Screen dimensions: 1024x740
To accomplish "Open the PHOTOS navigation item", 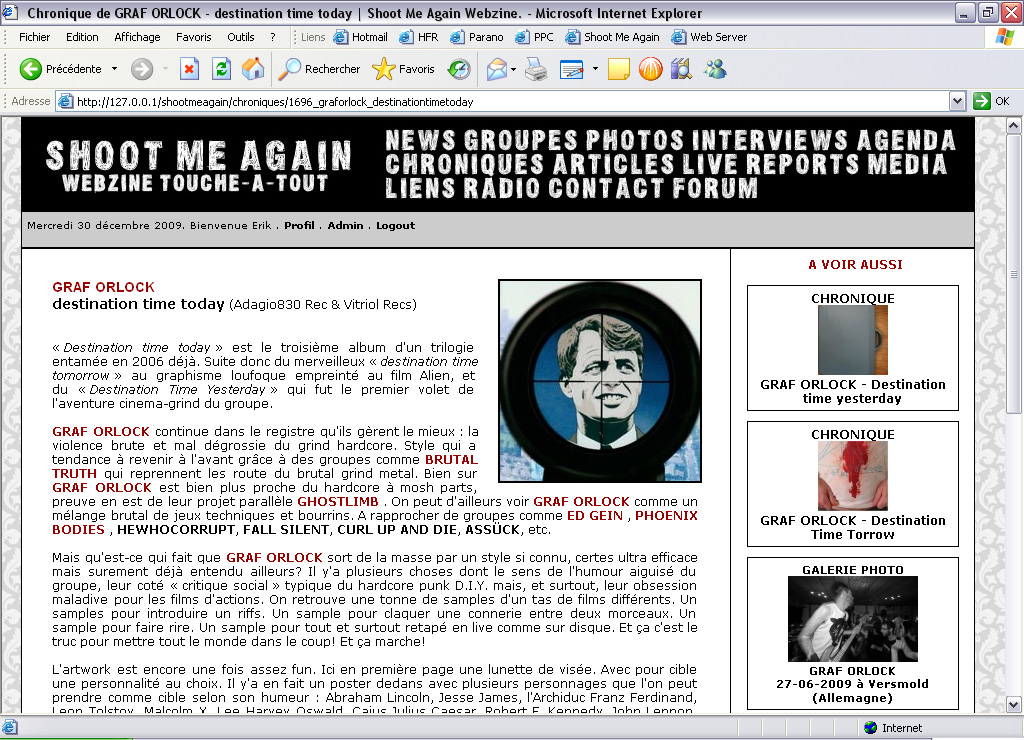I will pos(634,140).
